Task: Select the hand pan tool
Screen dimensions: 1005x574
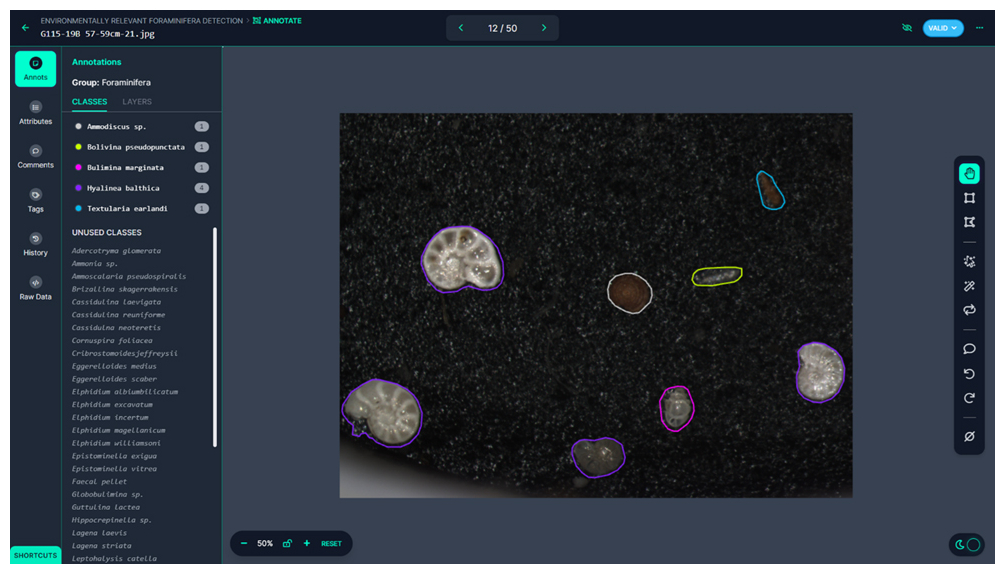Action: (x=968, y=174)
